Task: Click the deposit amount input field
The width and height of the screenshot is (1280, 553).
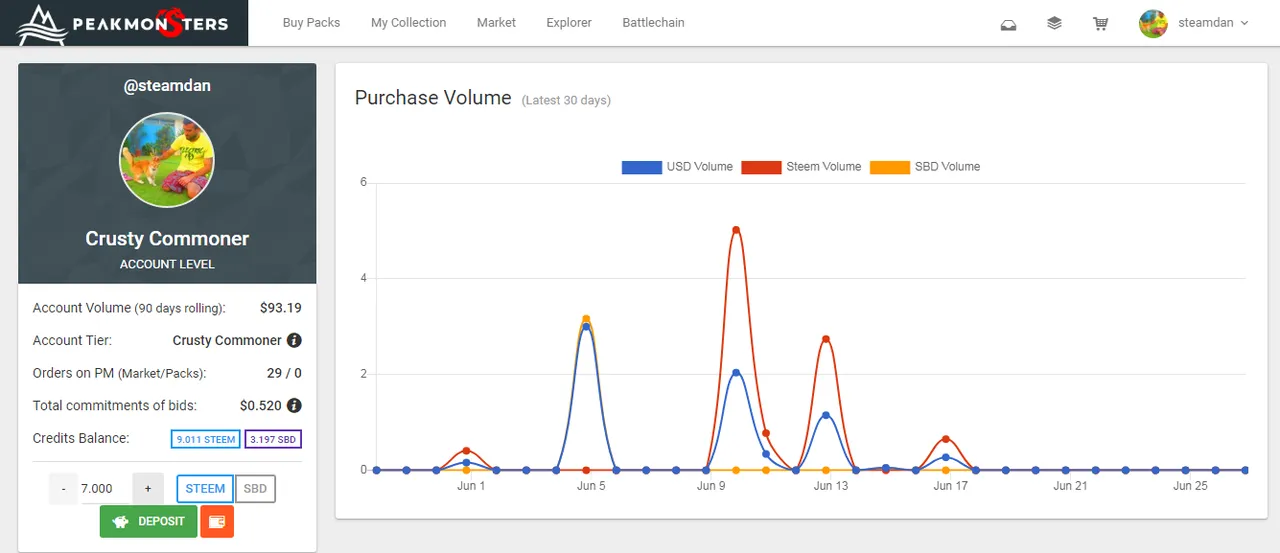Action: 105,489
